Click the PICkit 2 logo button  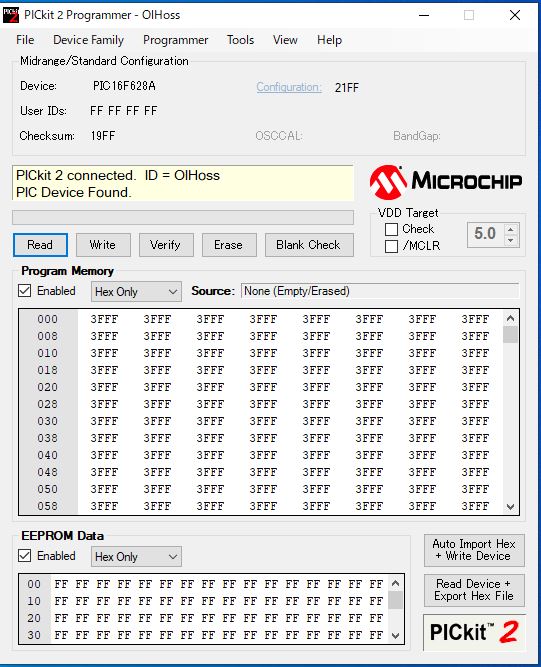[x=474, y=632]
